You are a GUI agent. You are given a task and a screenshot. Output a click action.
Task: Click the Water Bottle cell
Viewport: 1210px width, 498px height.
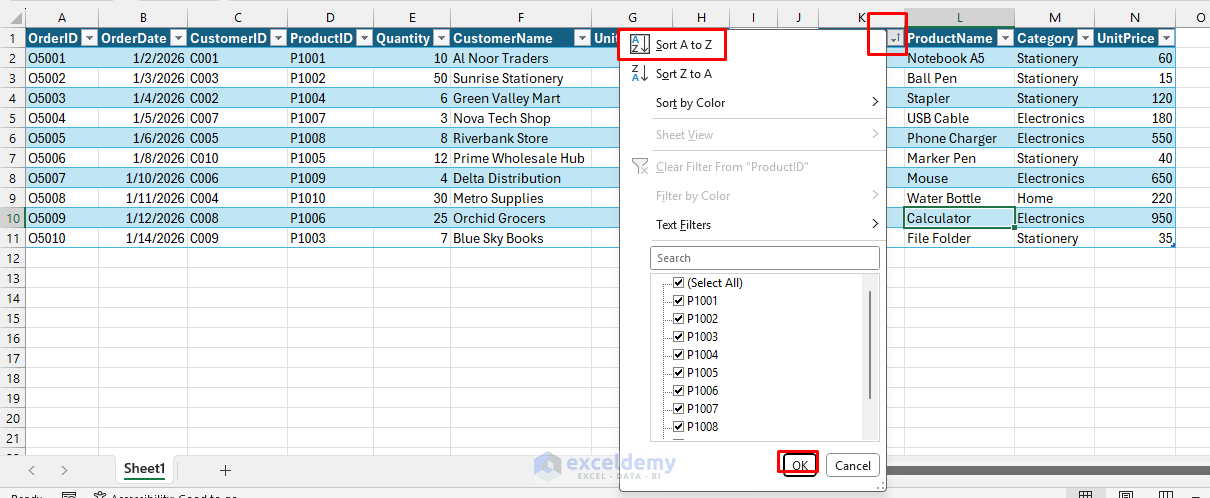point(959,198)
